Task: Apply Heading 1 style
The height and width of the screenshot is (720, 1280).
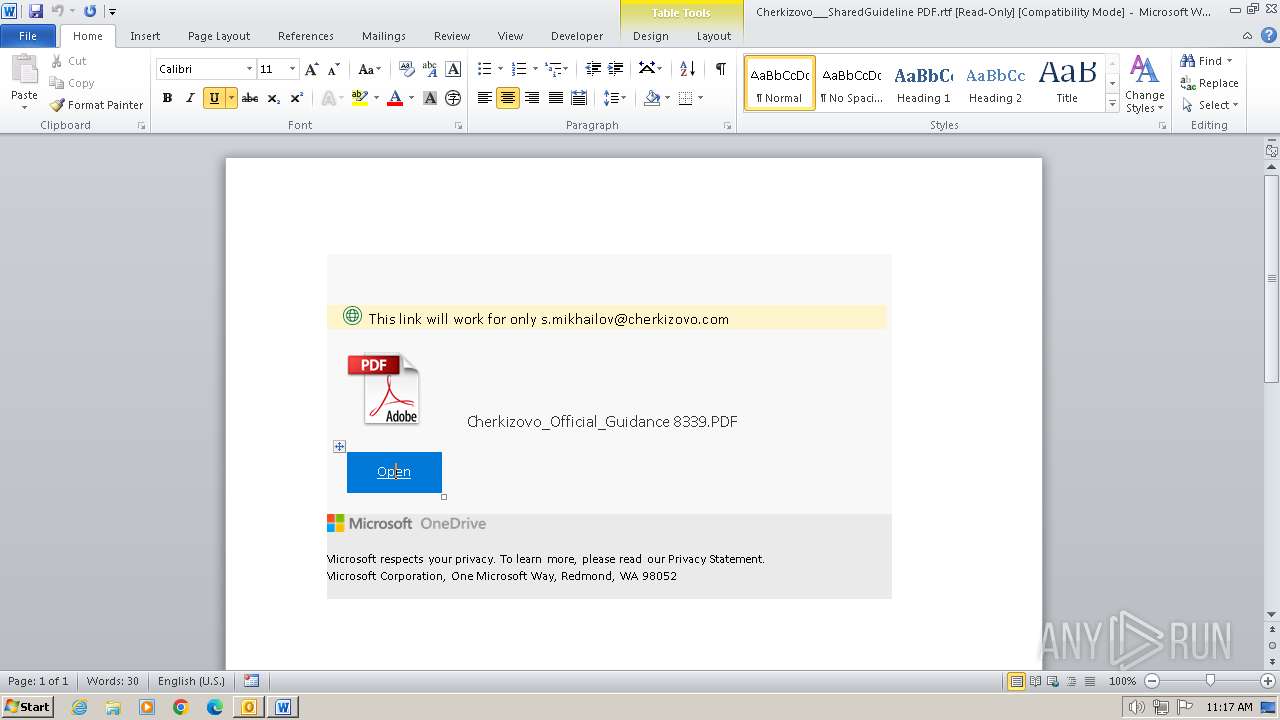Action: click(924, 83)
